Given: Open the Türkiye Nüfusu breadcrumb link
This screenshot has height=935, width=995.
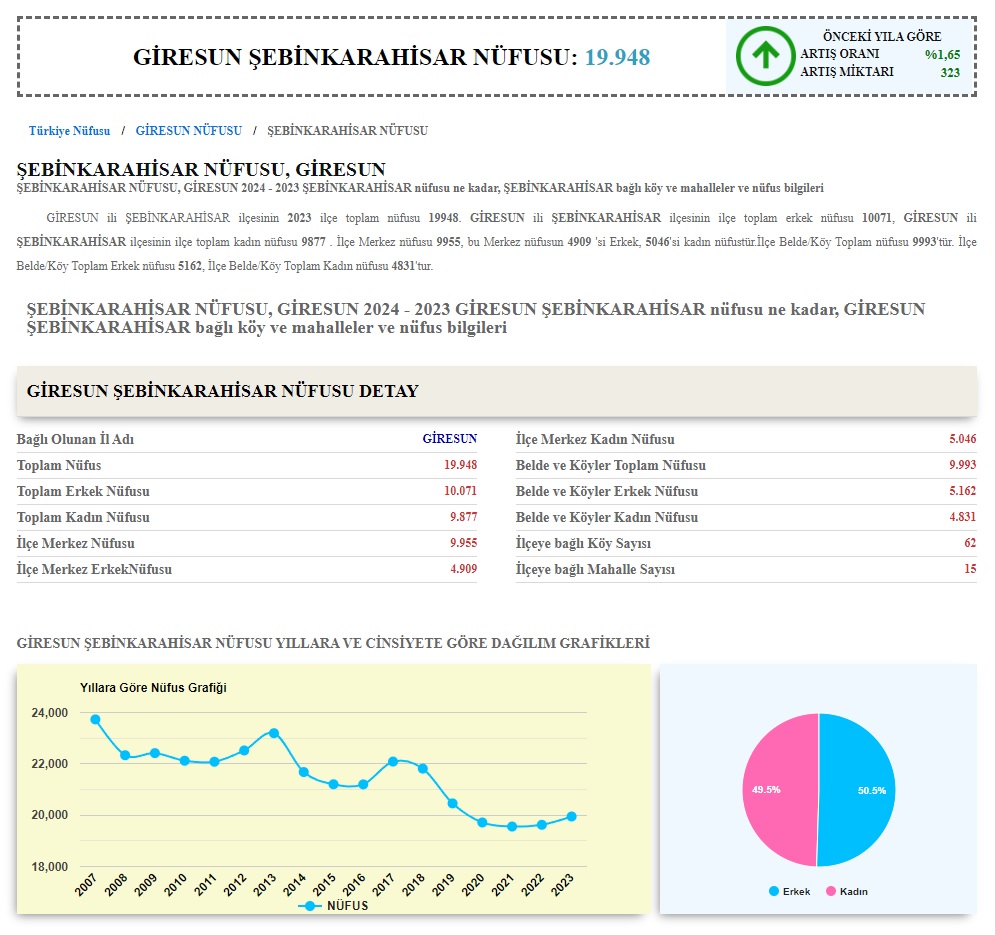Looking at the screenshot, I should coord(69,131).
